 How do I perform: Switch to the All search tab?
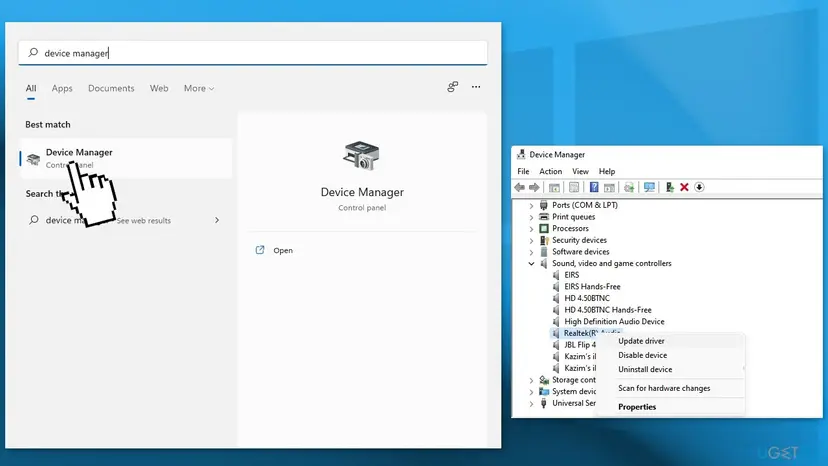31,88
